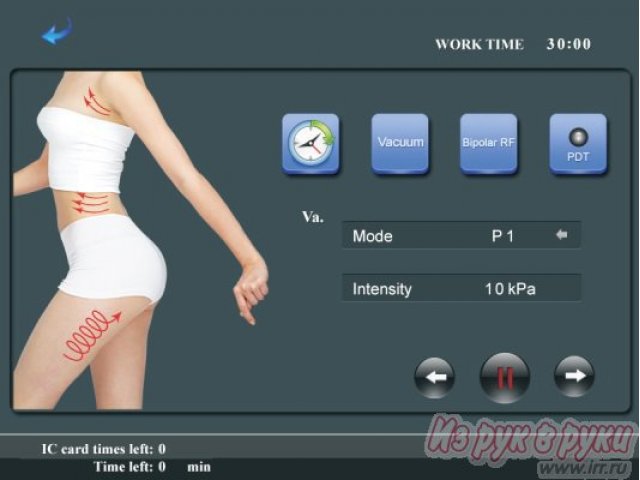
Task: Click the 10 kPa intensity value
Action: point(510,289)
